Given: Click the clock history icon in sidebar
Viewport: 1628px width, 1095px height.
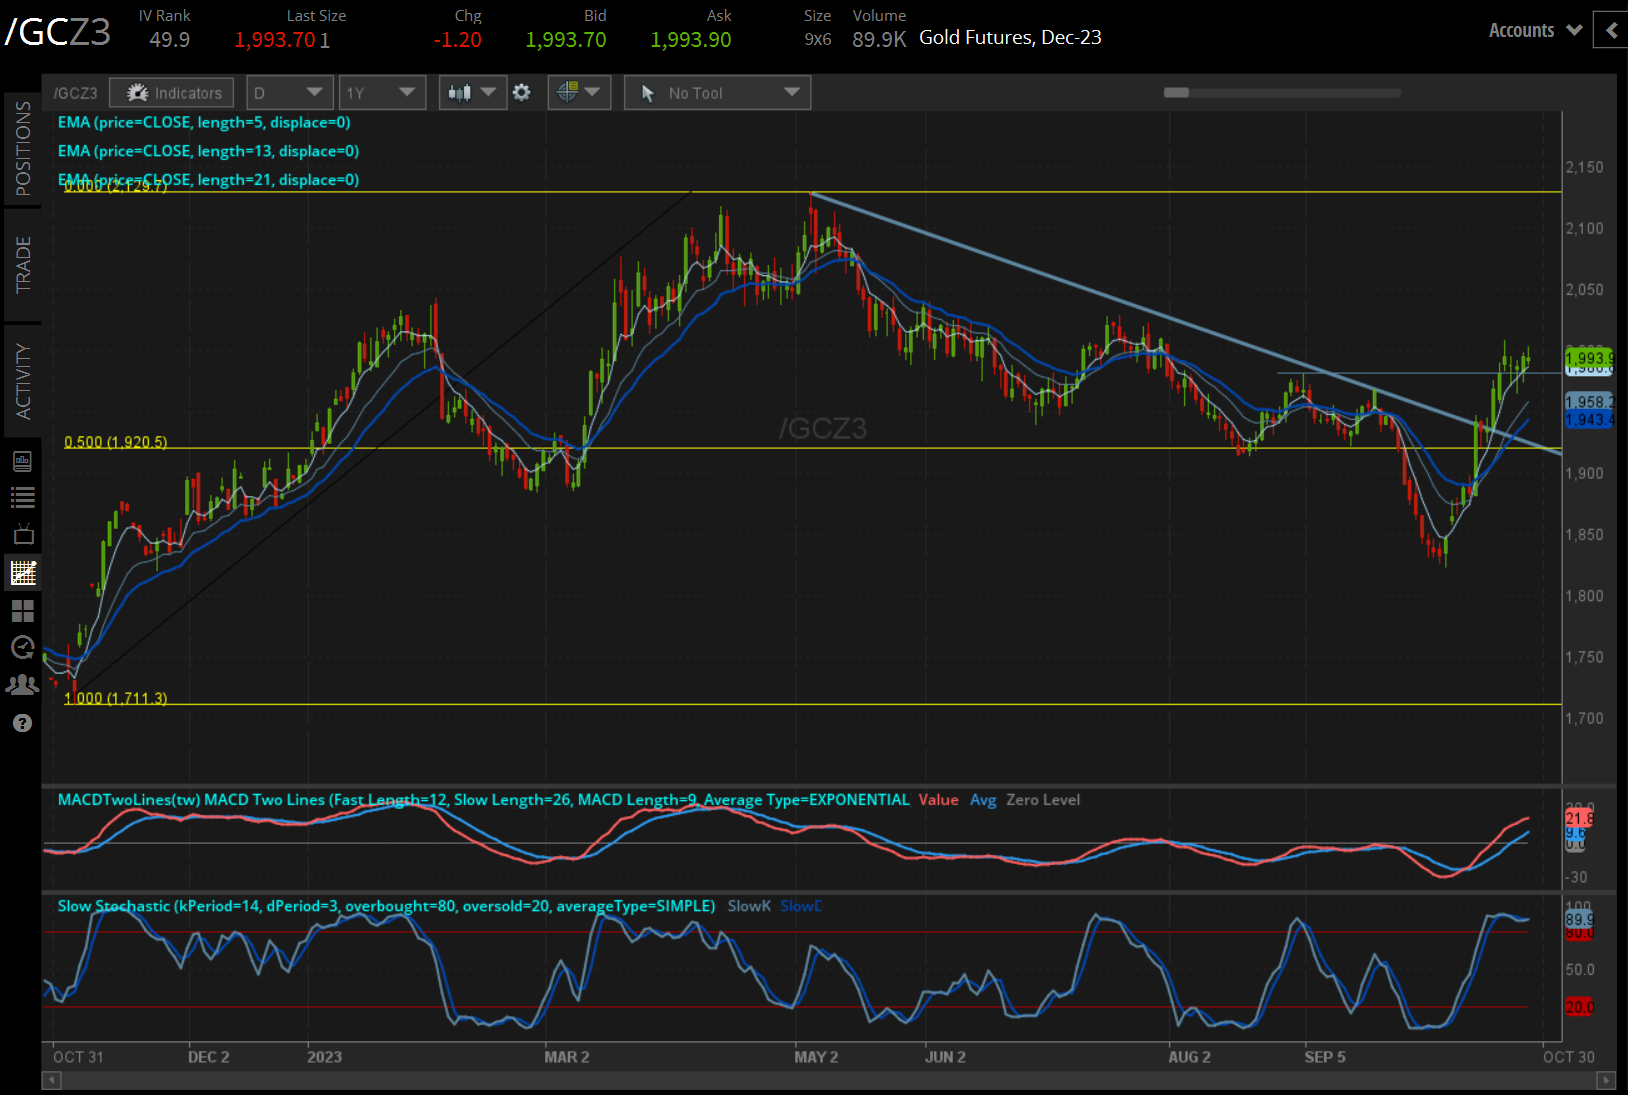Looking at the screenshot, I should point(22,648).
